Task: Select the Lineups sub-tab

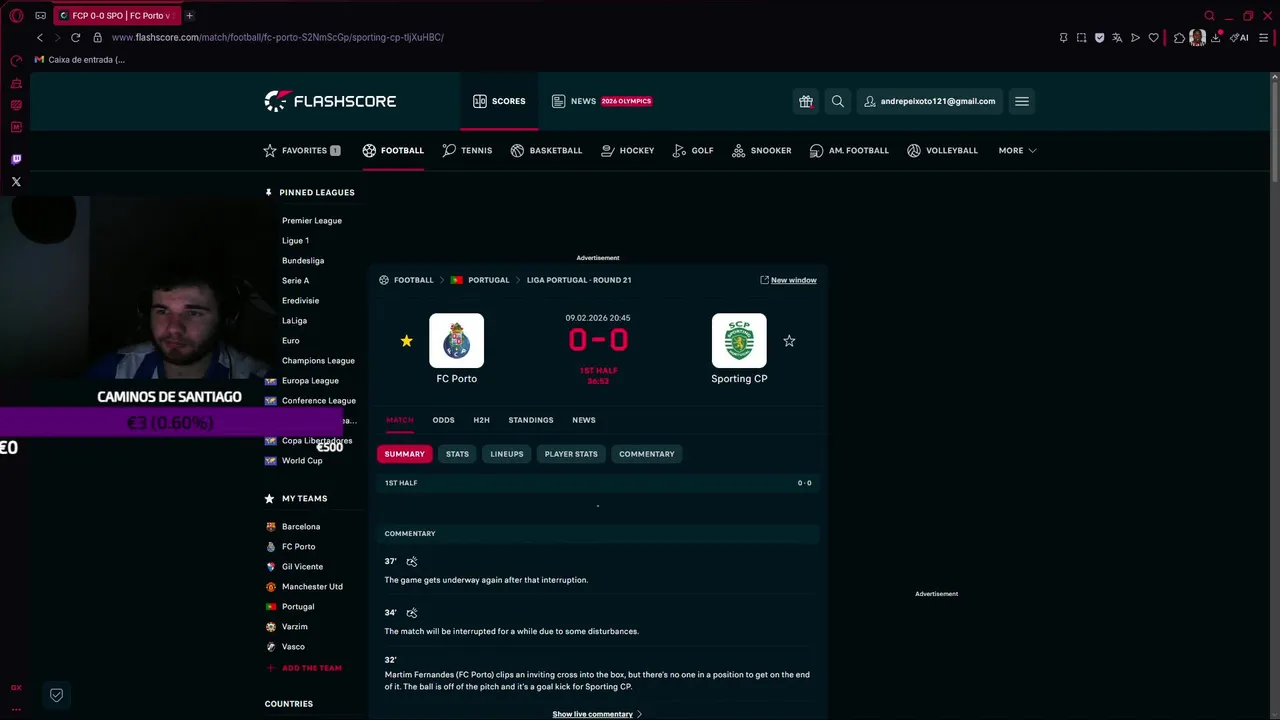Action: [x=506, y=454]
